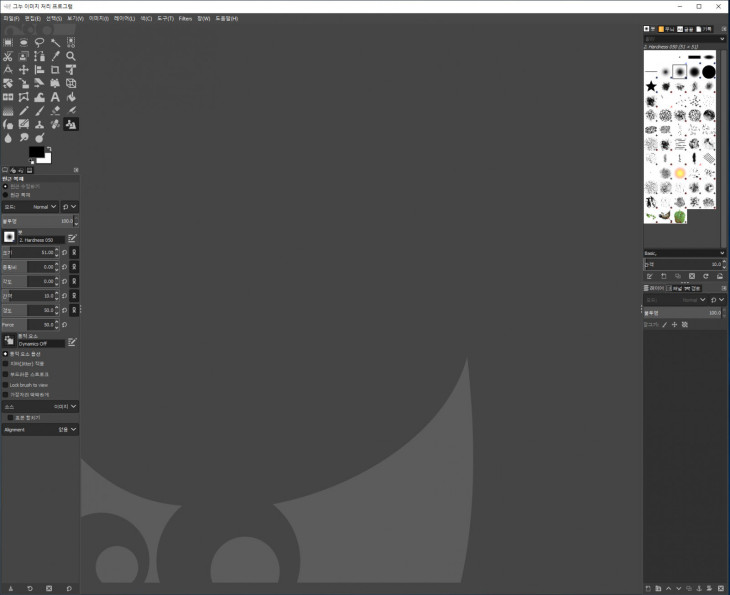Select the Eraser tool
This screenshot has width=730, height=595.
tap(55, 111)
